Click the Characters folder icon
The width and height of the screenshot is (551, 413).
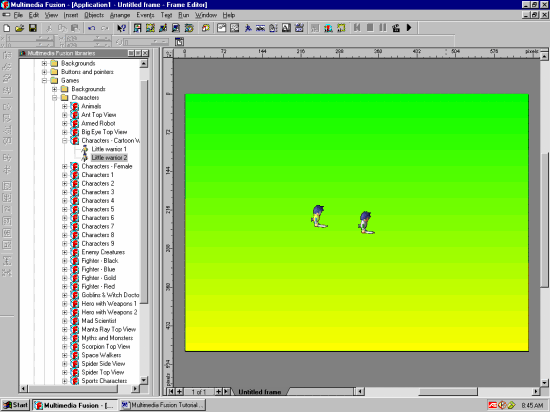pyautogui.click(x=64, y=97)
